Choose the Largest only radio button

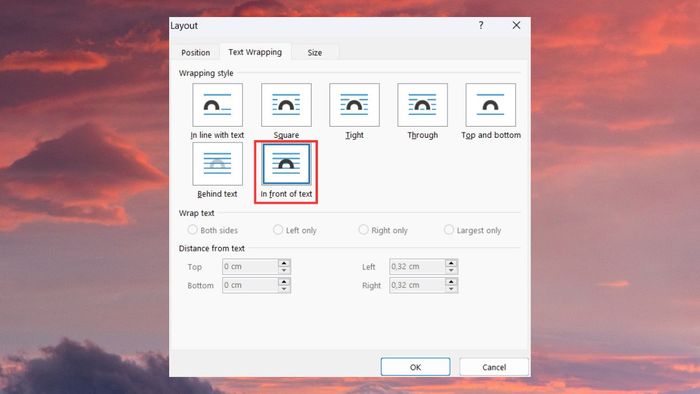tap(449, 230)
